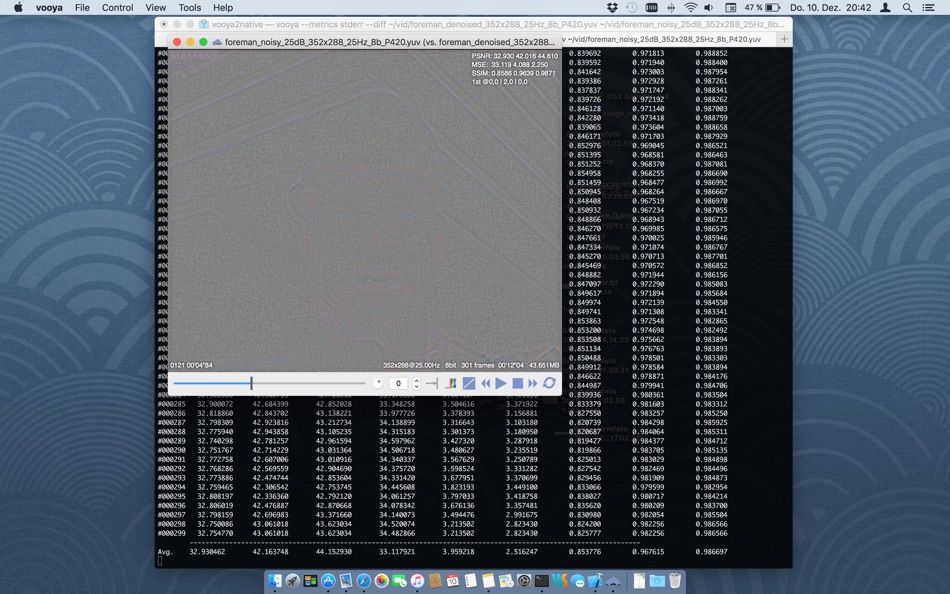Viewport: 950px width, 594px height.
Task: Open Spotlight search magnifier
Action: [x=907, y=7]
